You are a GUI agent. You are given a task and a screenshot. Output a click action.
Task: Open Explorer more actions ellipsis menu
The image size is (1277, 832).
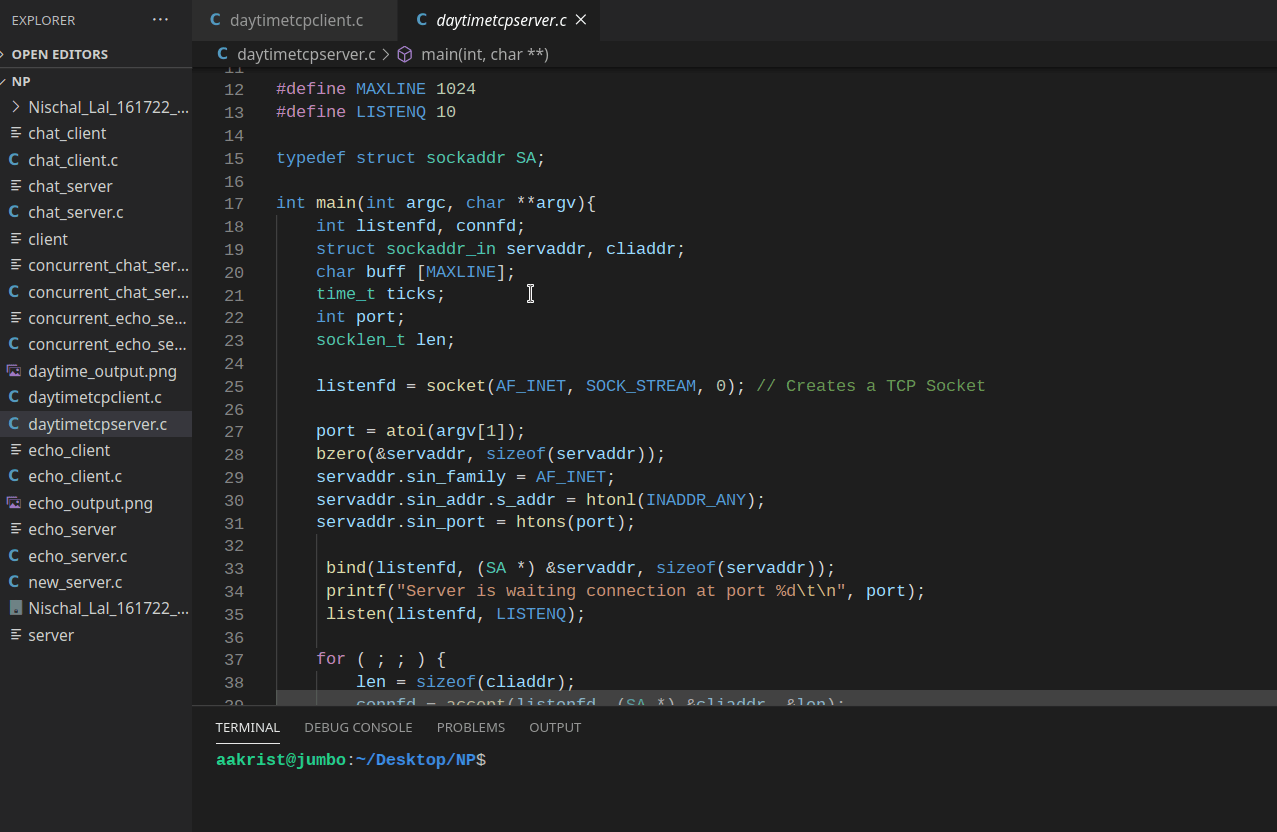pos(160,20)
